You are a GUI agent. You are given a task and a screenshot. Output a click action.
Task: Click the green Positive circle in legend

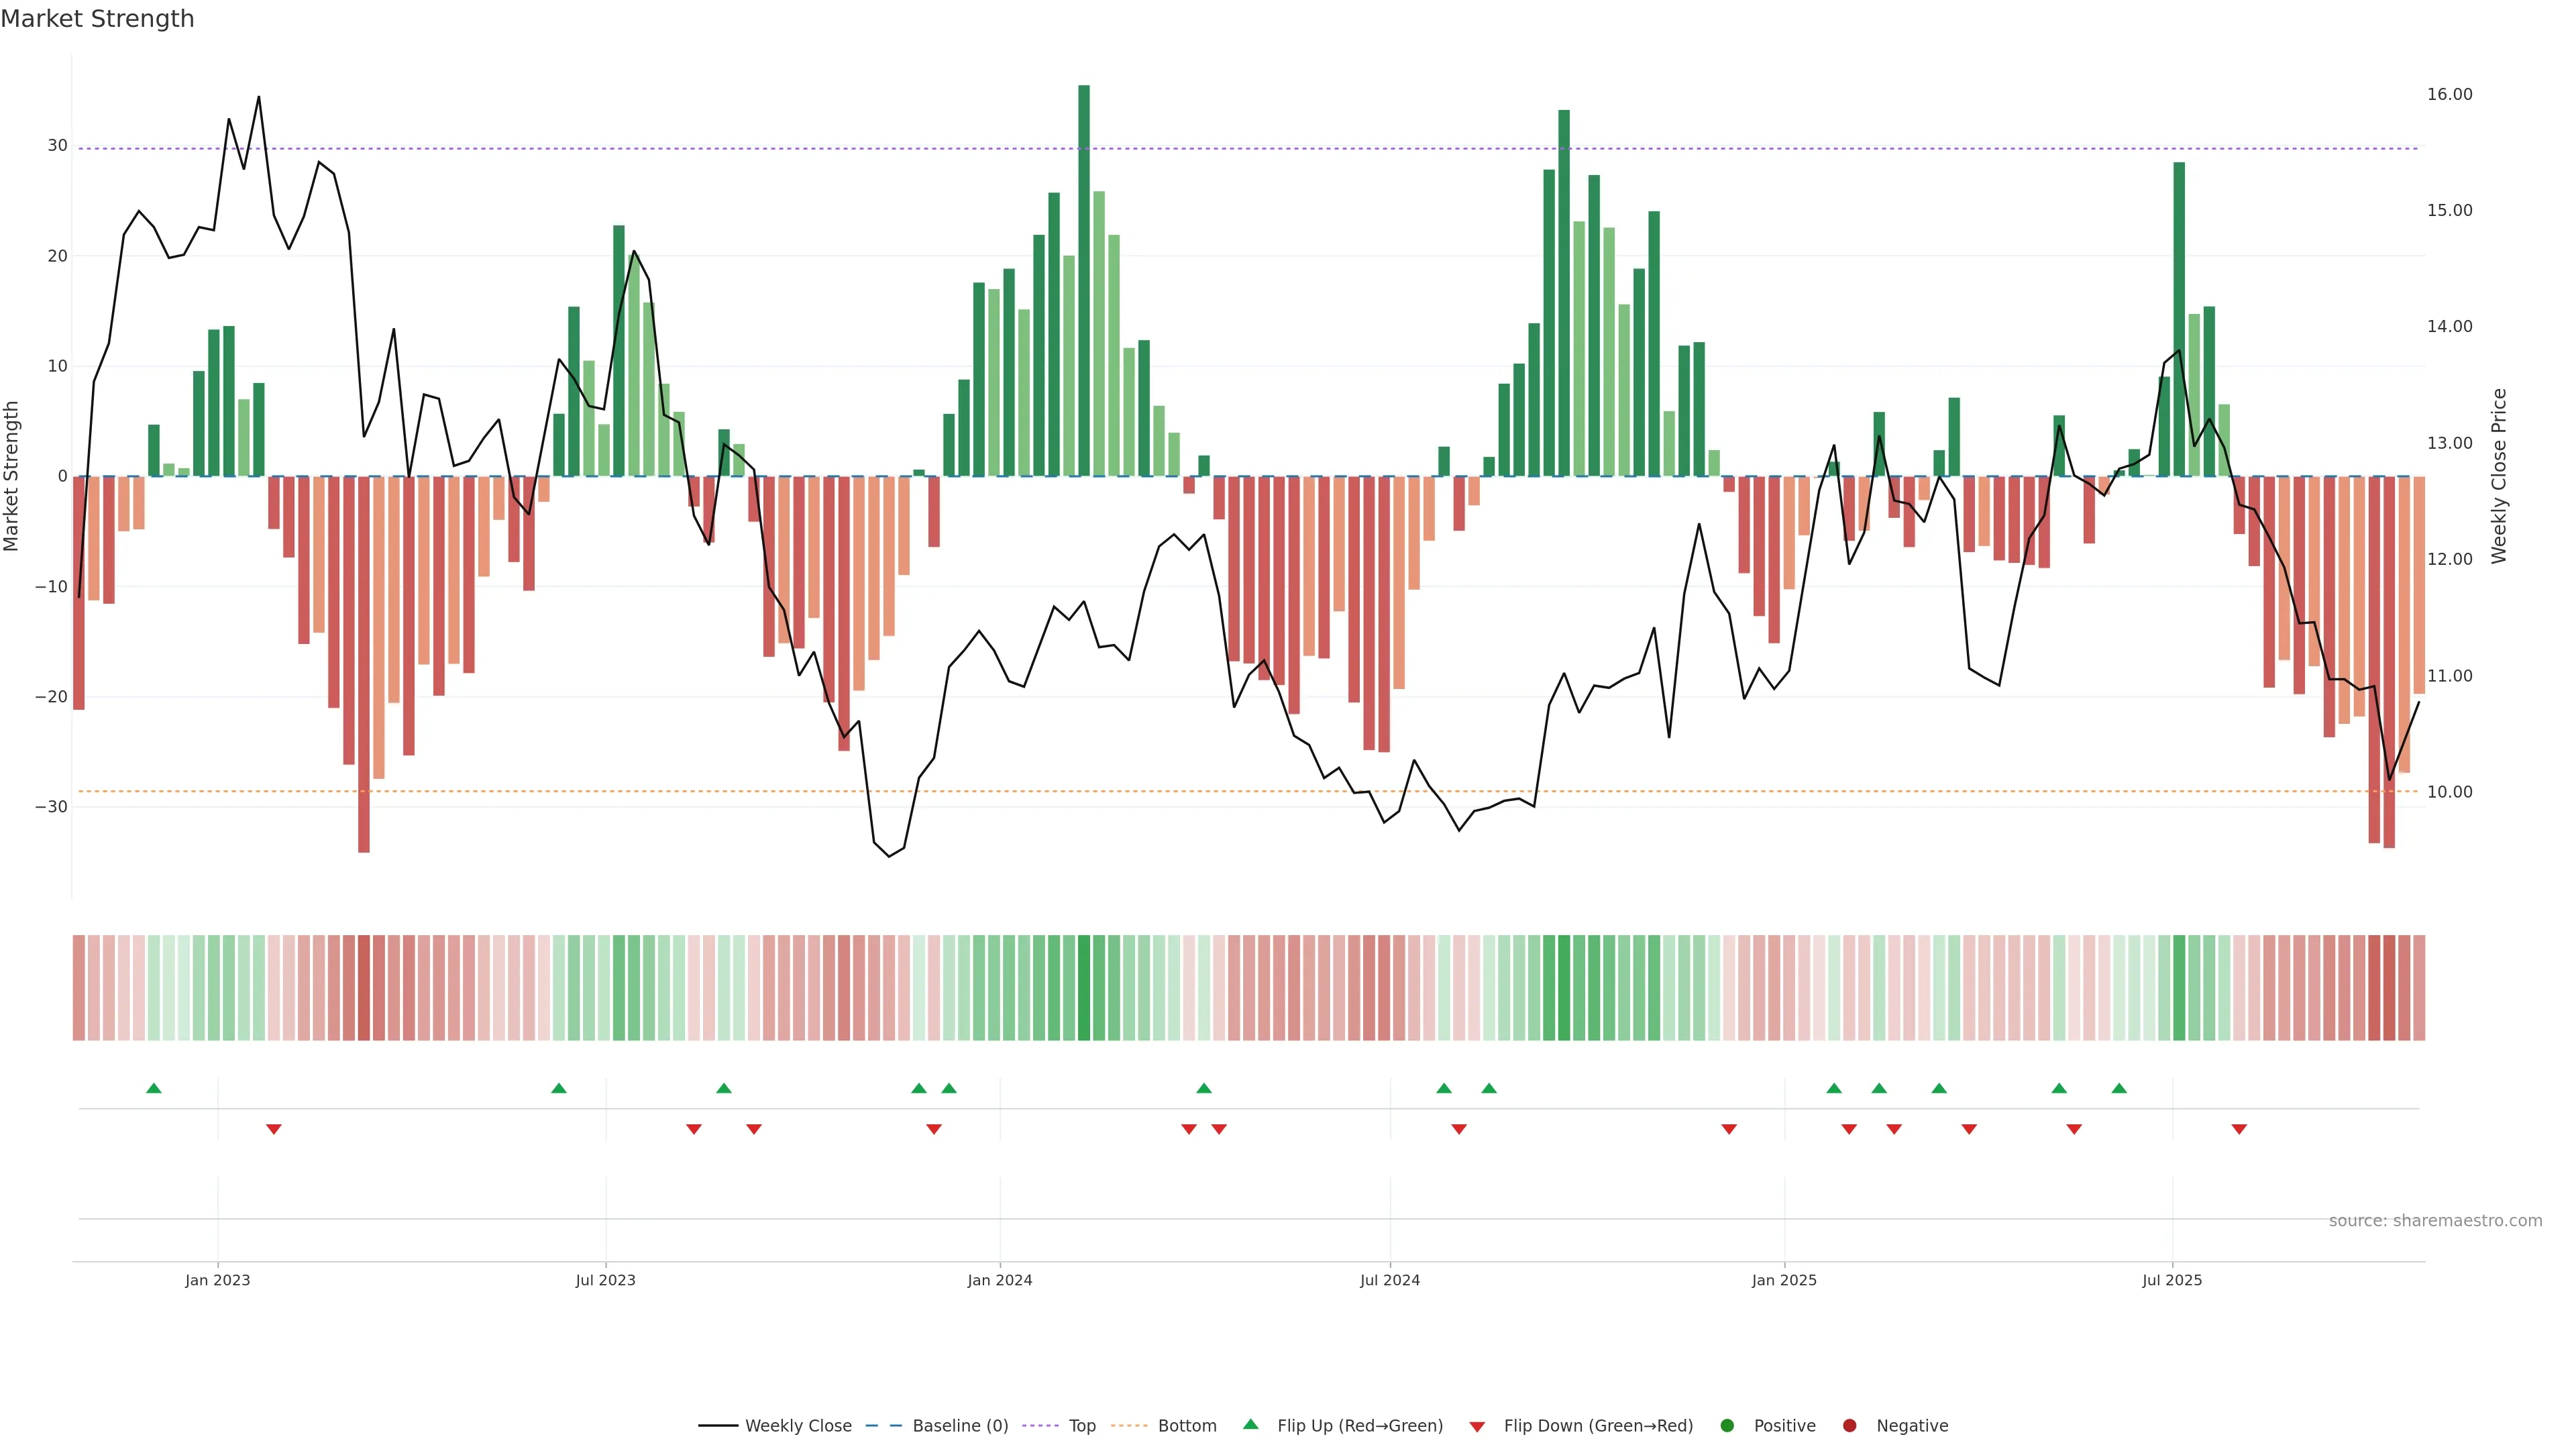click(1727, 1425)
